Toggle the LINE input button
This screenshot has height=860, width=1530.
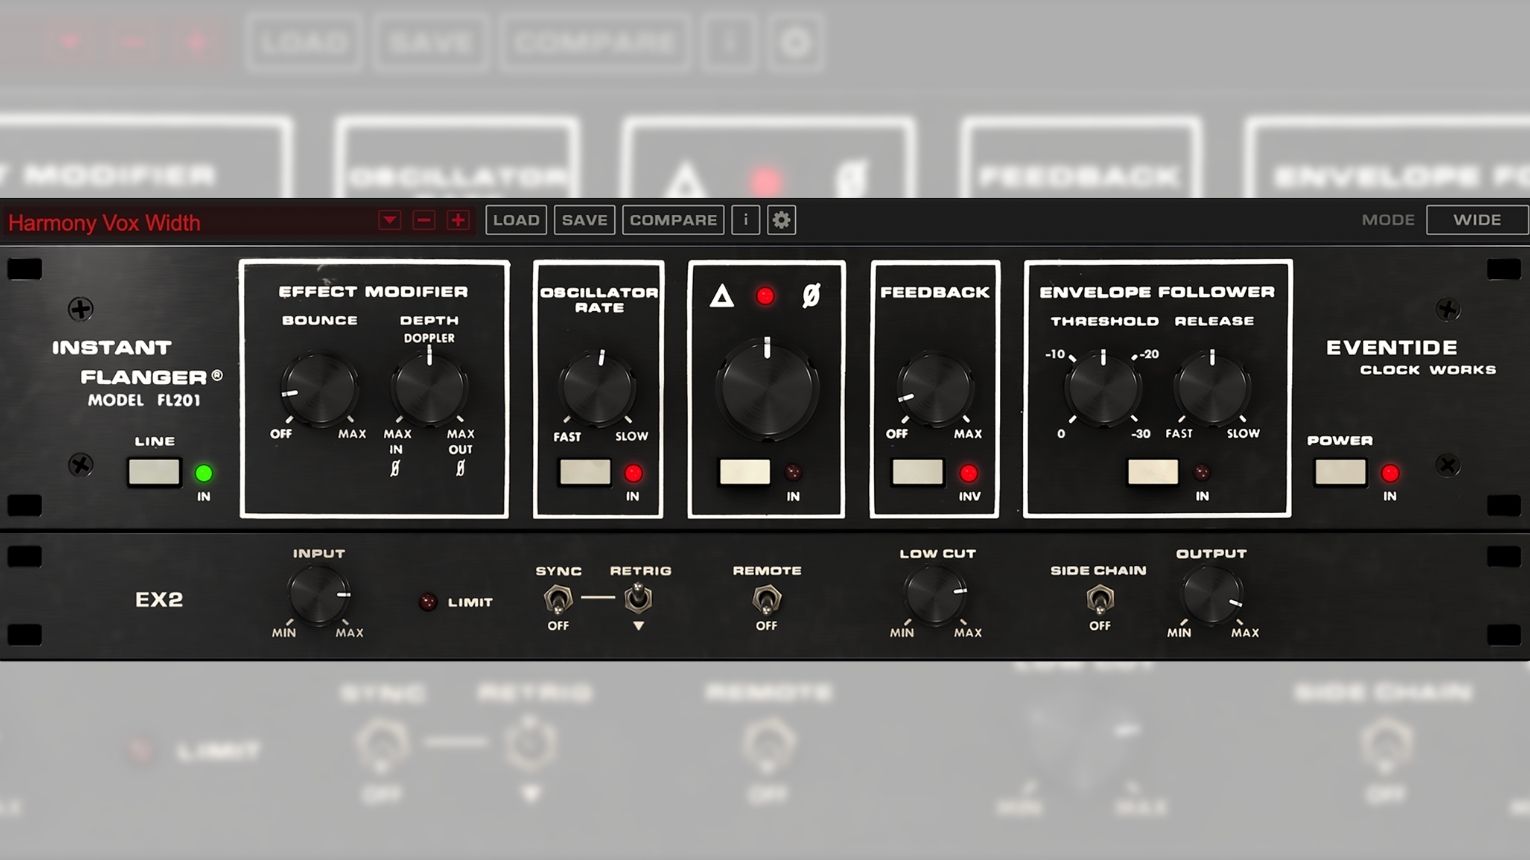point(152,470)
